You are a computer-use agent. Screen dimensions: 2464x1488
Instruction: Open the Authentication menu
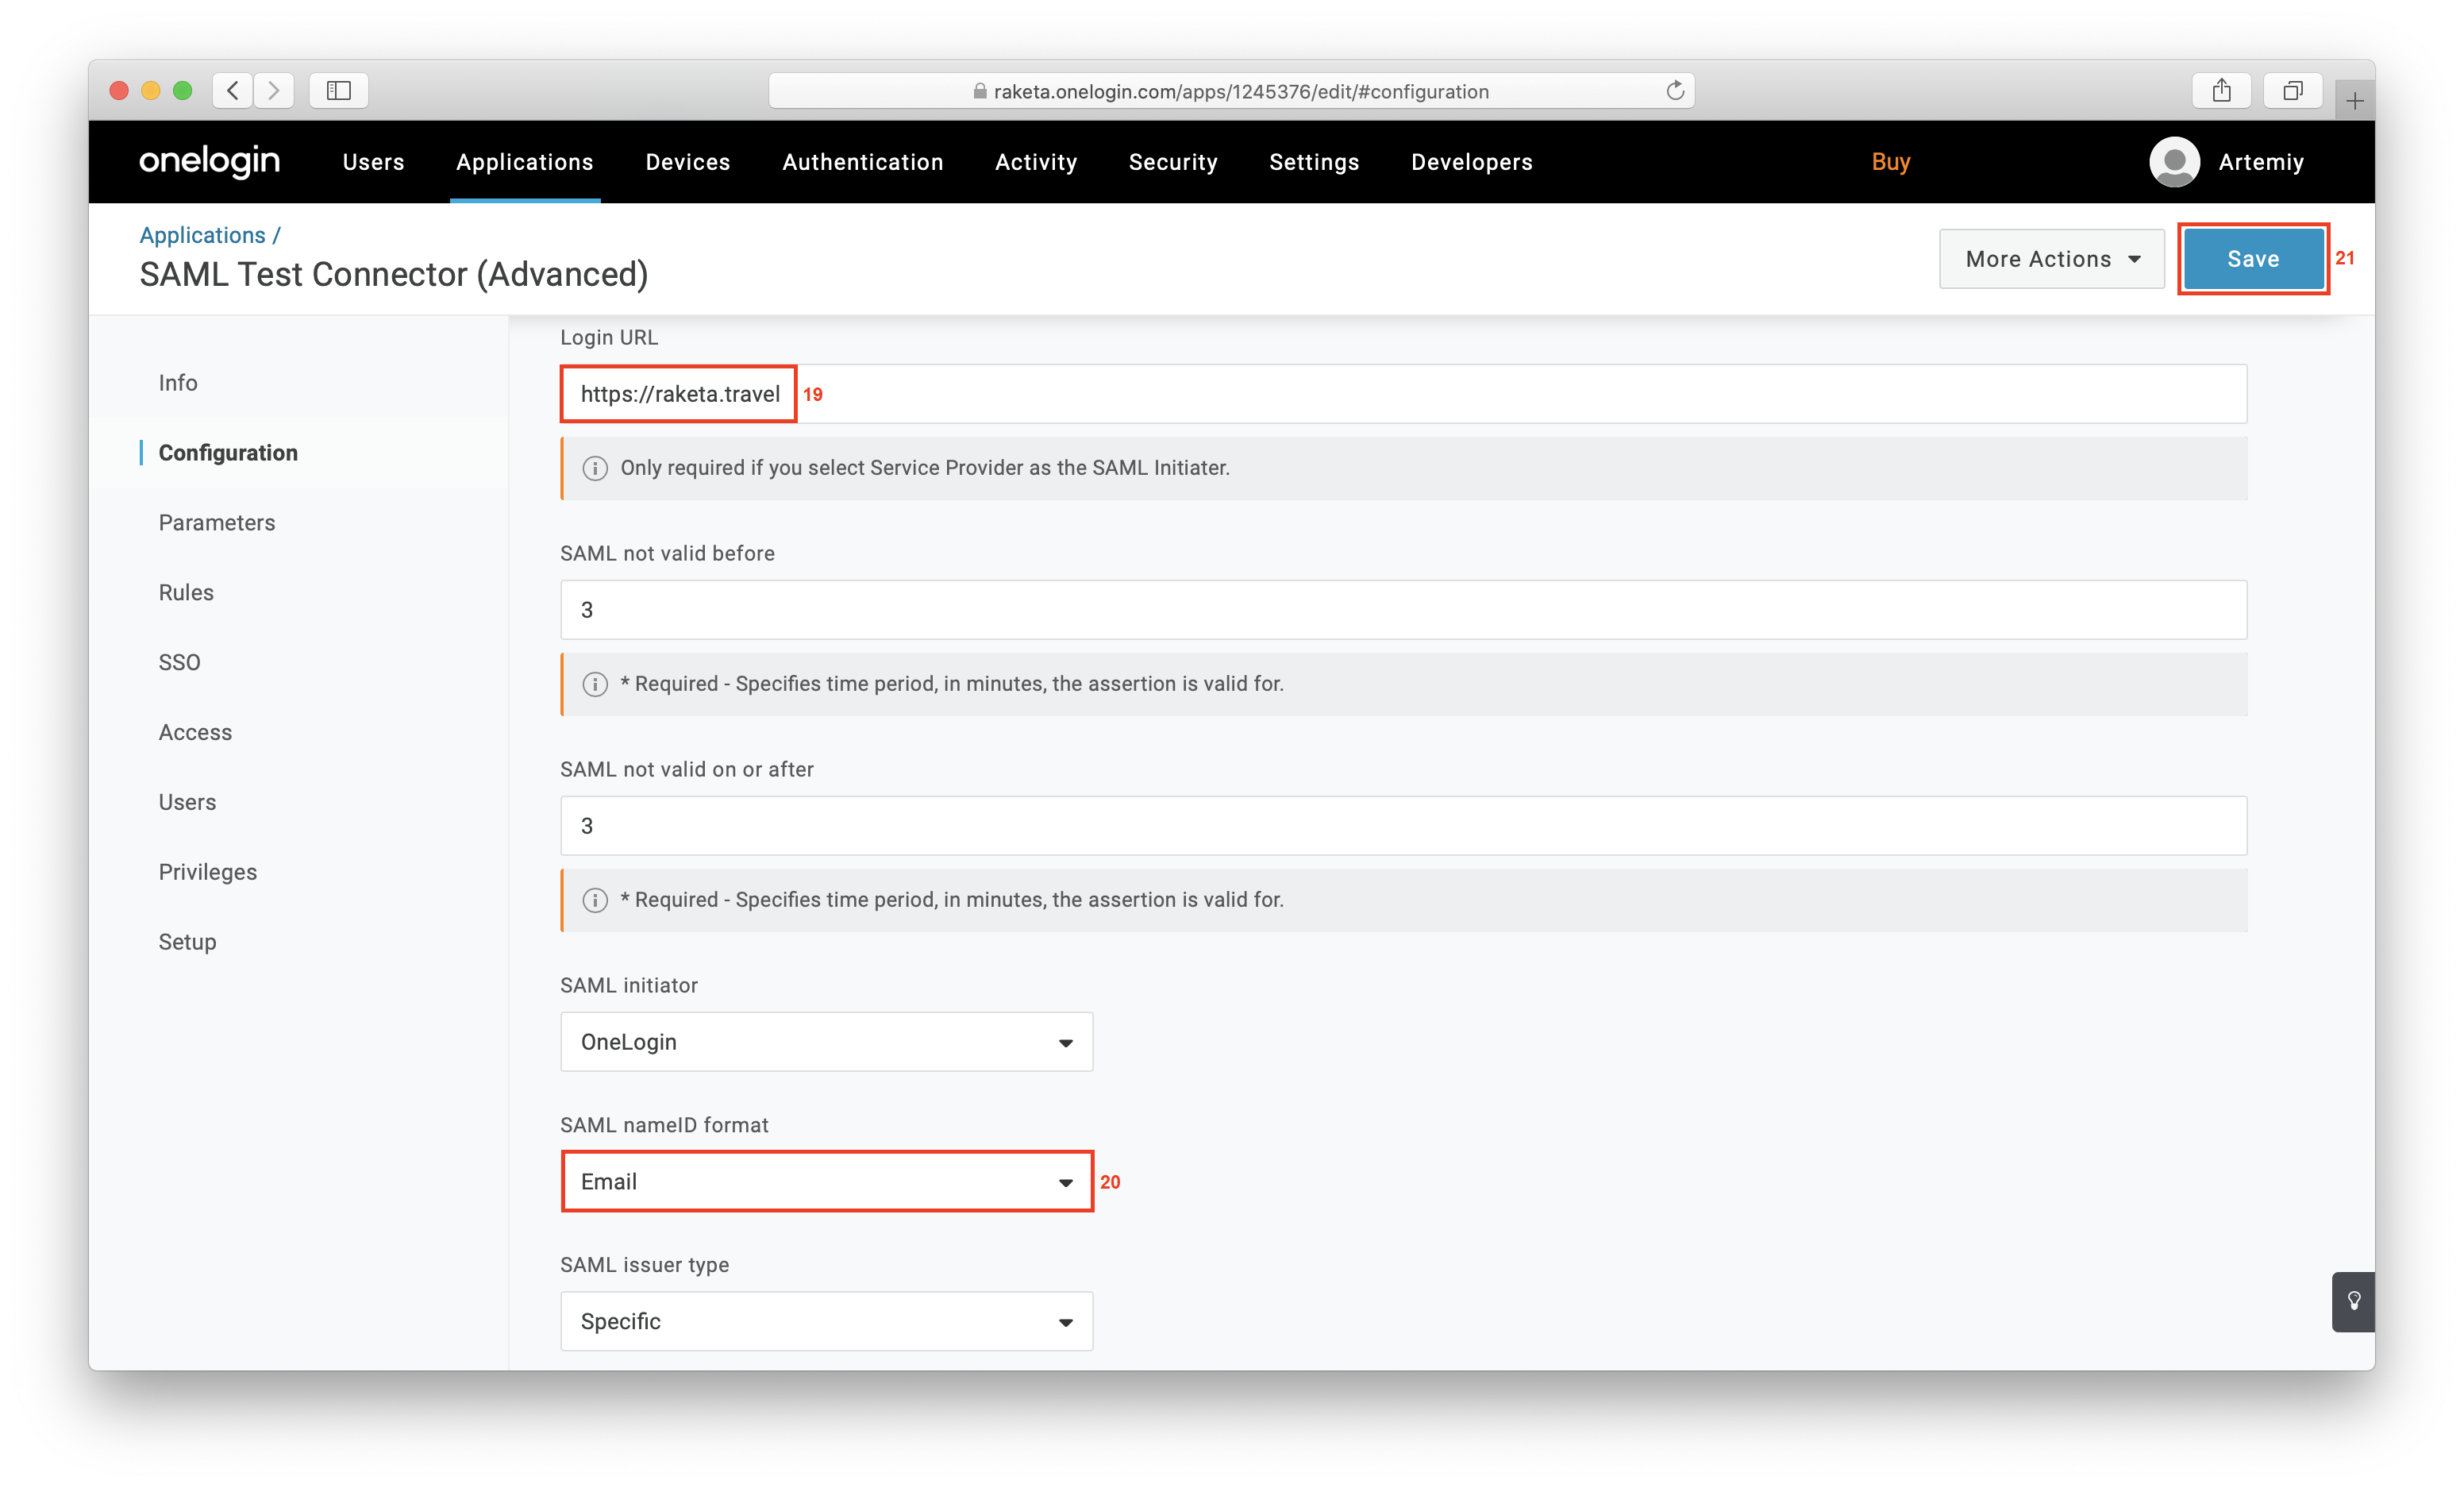point(862,162)
